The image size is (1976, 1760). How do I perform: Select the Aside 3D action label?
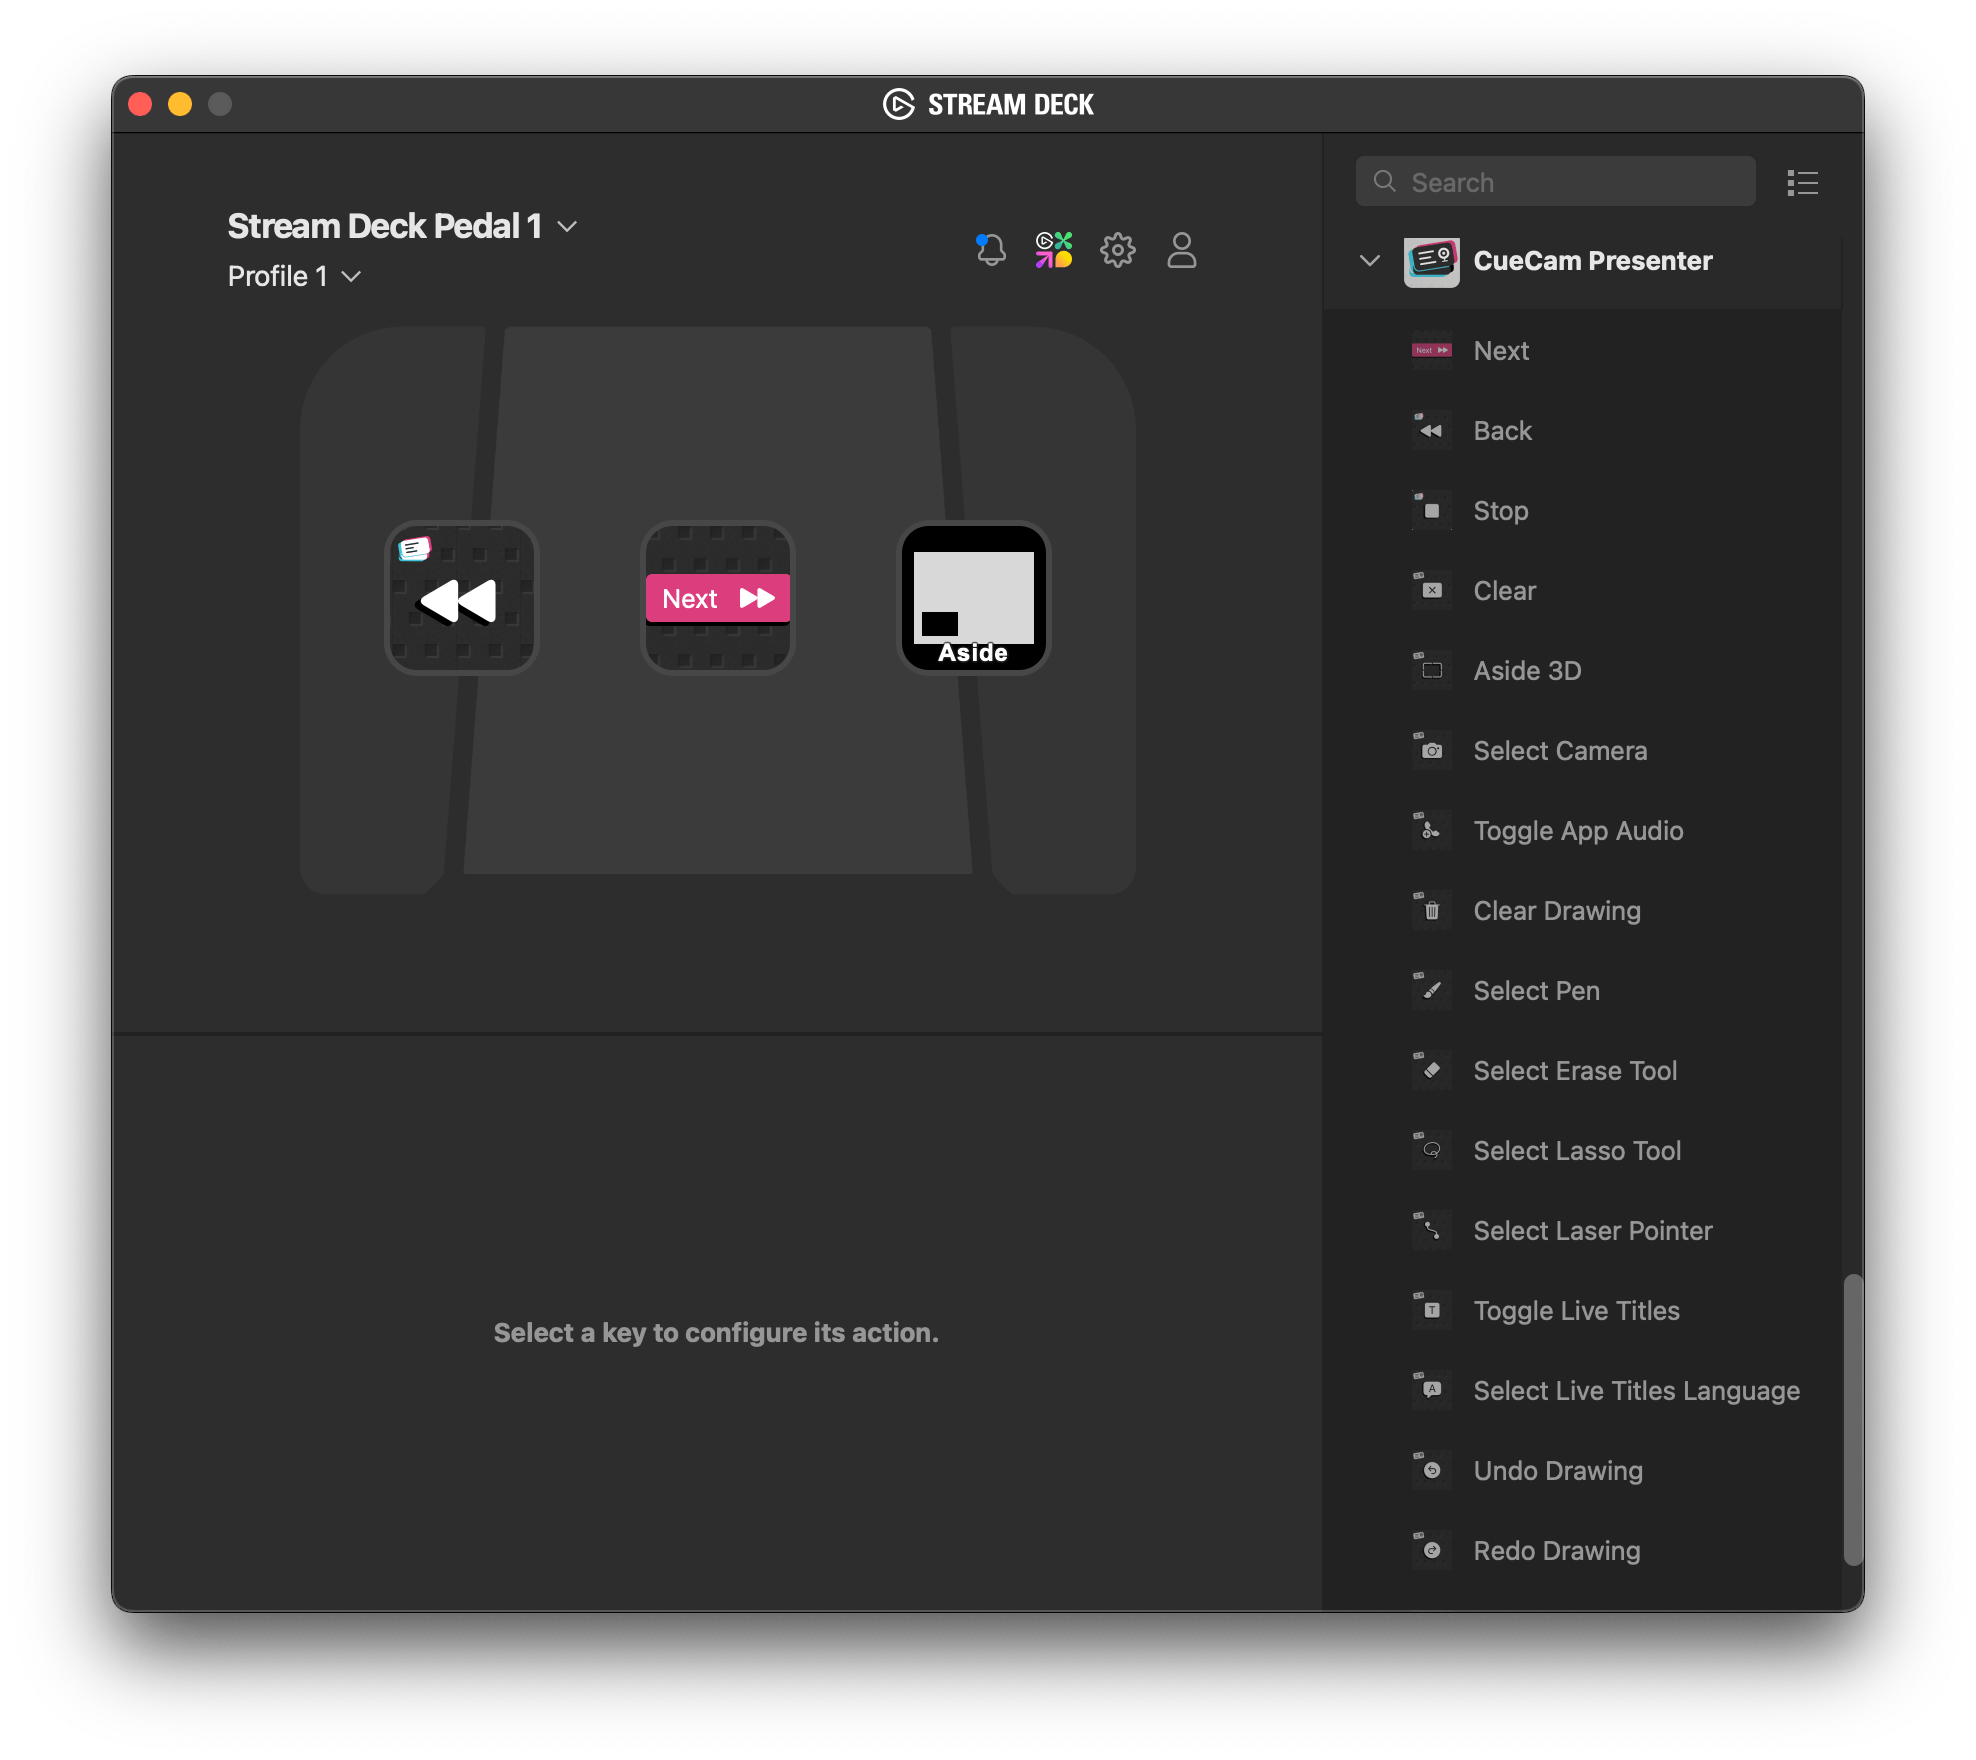[x=1527, y=671]
